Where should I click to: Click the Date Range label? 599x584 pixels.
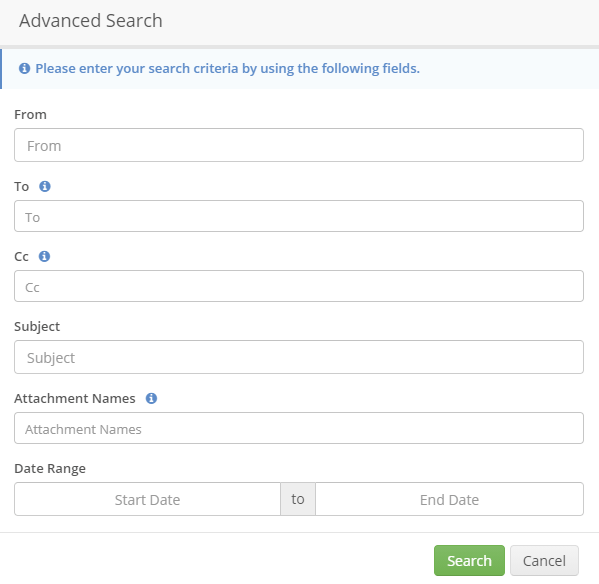pos(50,469)
